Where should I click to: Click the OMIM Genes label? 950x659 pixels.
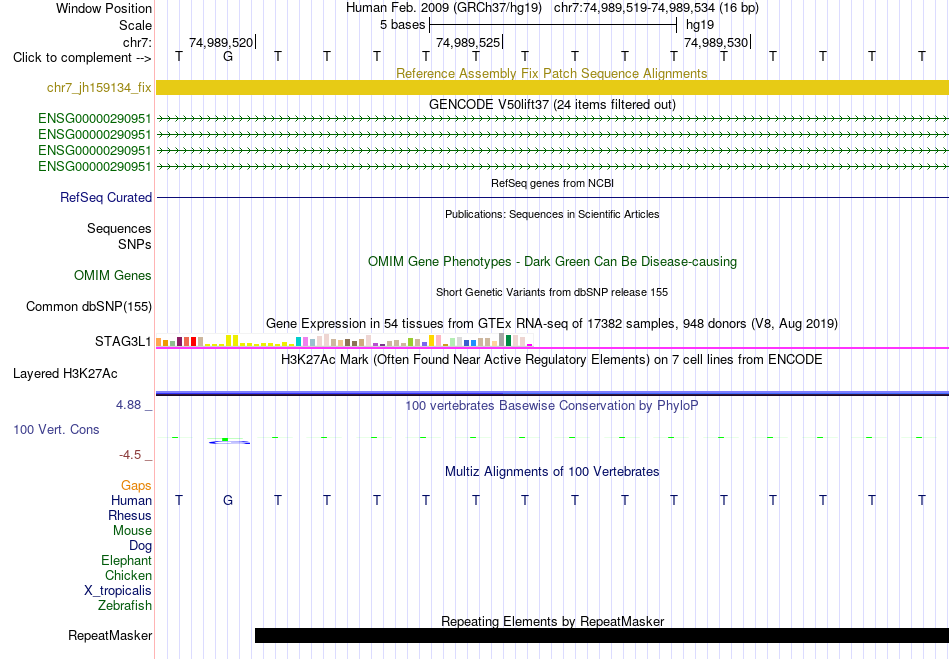[x=113, y=276]
